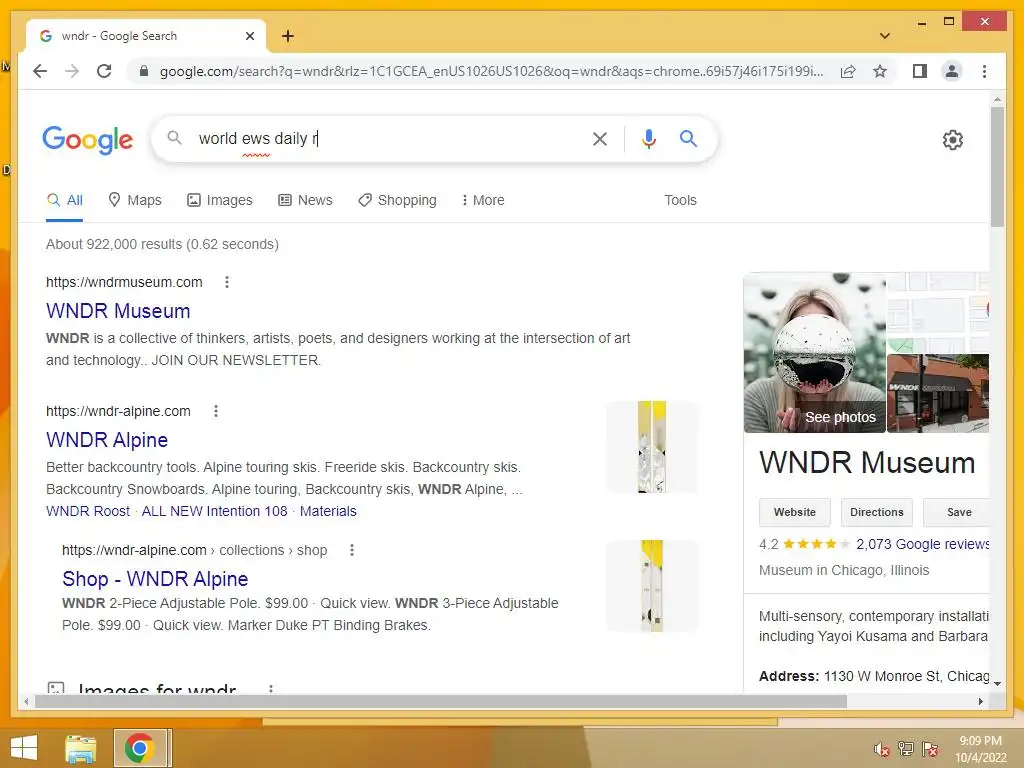Start a voice search with the microphone
The width and height of the screenshot is (1024, 768).
[x=648, y=138]
